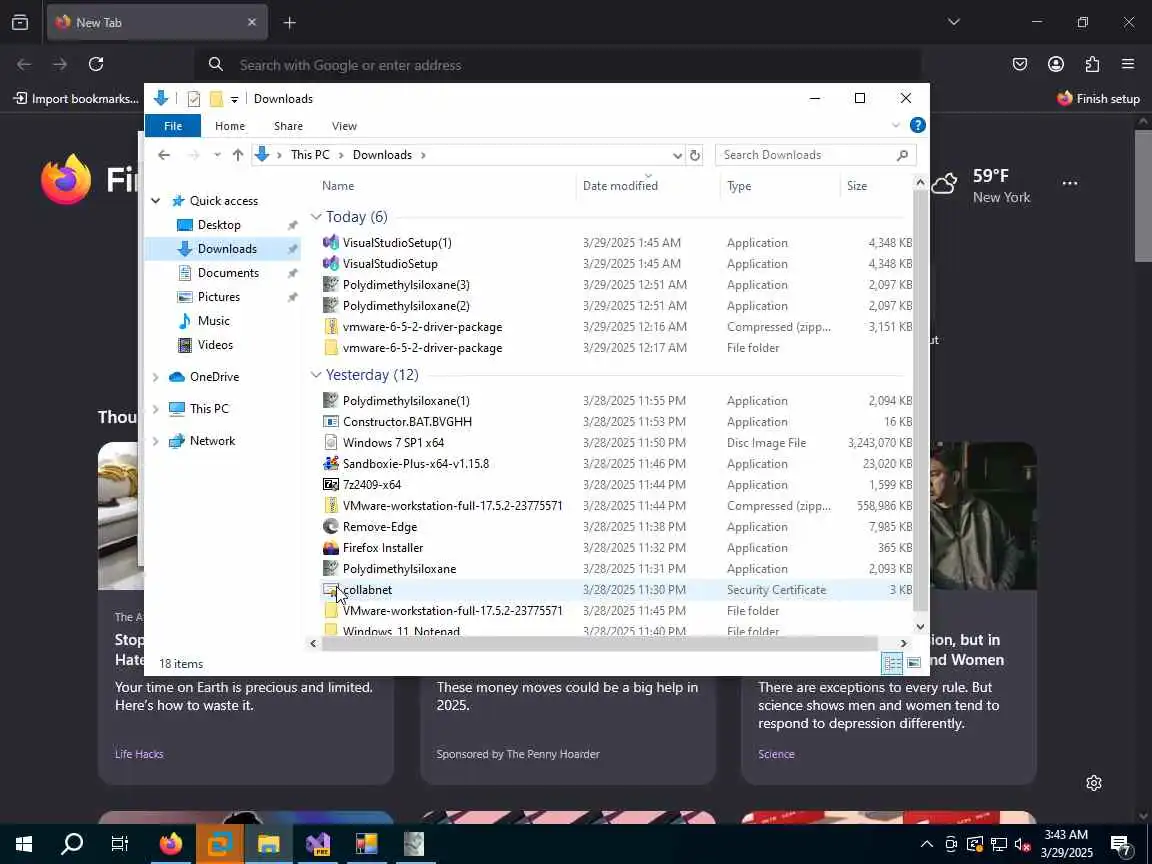Image resolution: width=1152 pixels, height=864 pixels.
Task: Open the Windows Start menu
Action: [x=24, y=844]
